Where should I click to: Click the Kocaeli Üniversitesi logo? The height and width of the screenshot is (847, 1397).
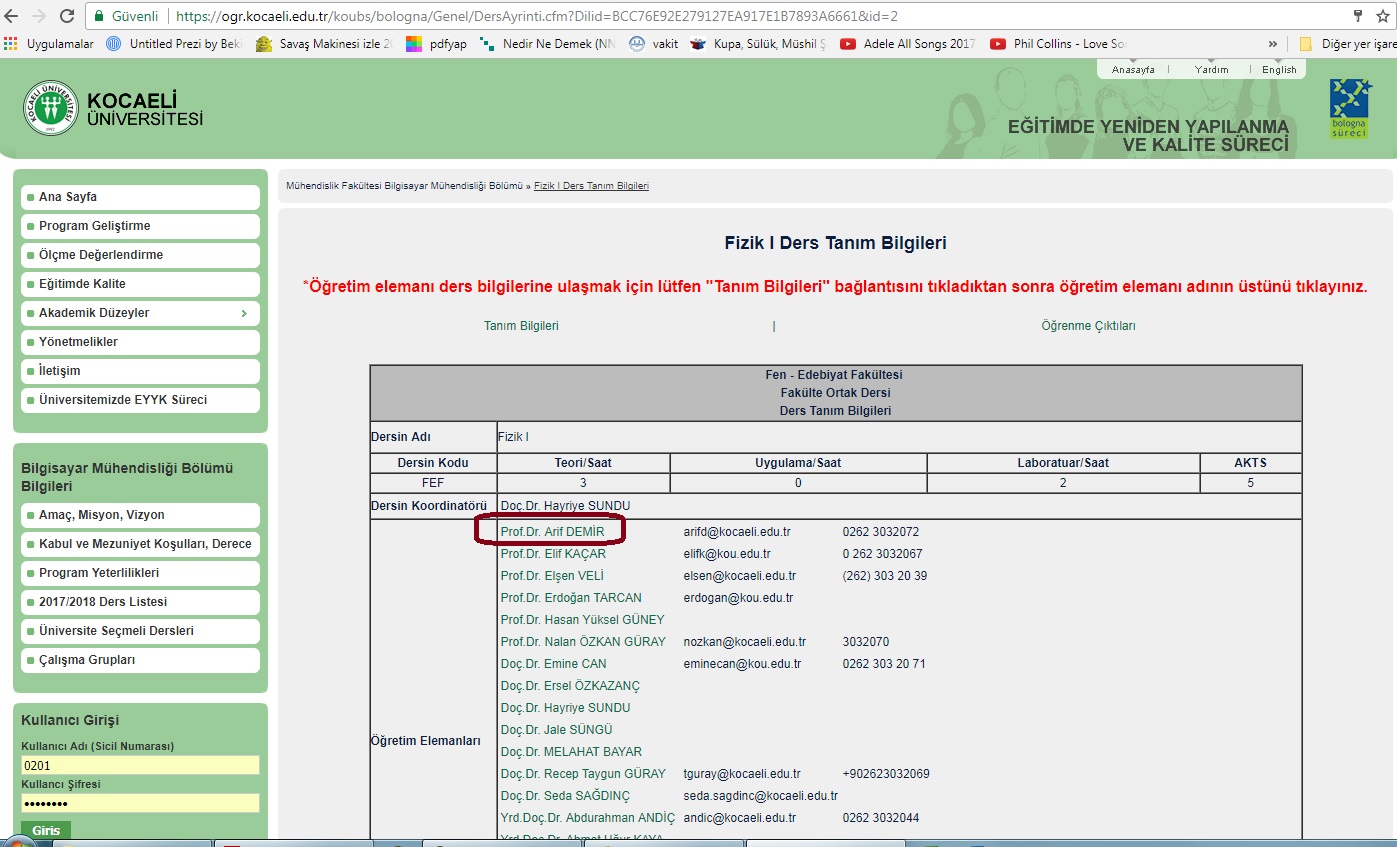click(51, 108)
